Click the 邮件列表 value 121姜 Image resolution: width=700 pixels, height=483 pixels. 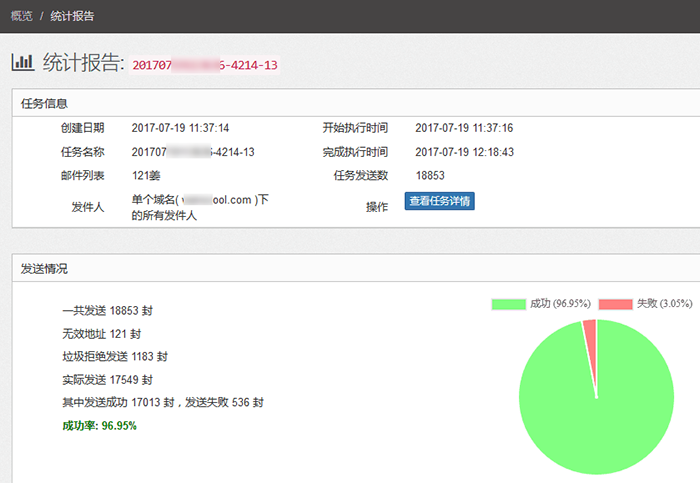point(147,175)
